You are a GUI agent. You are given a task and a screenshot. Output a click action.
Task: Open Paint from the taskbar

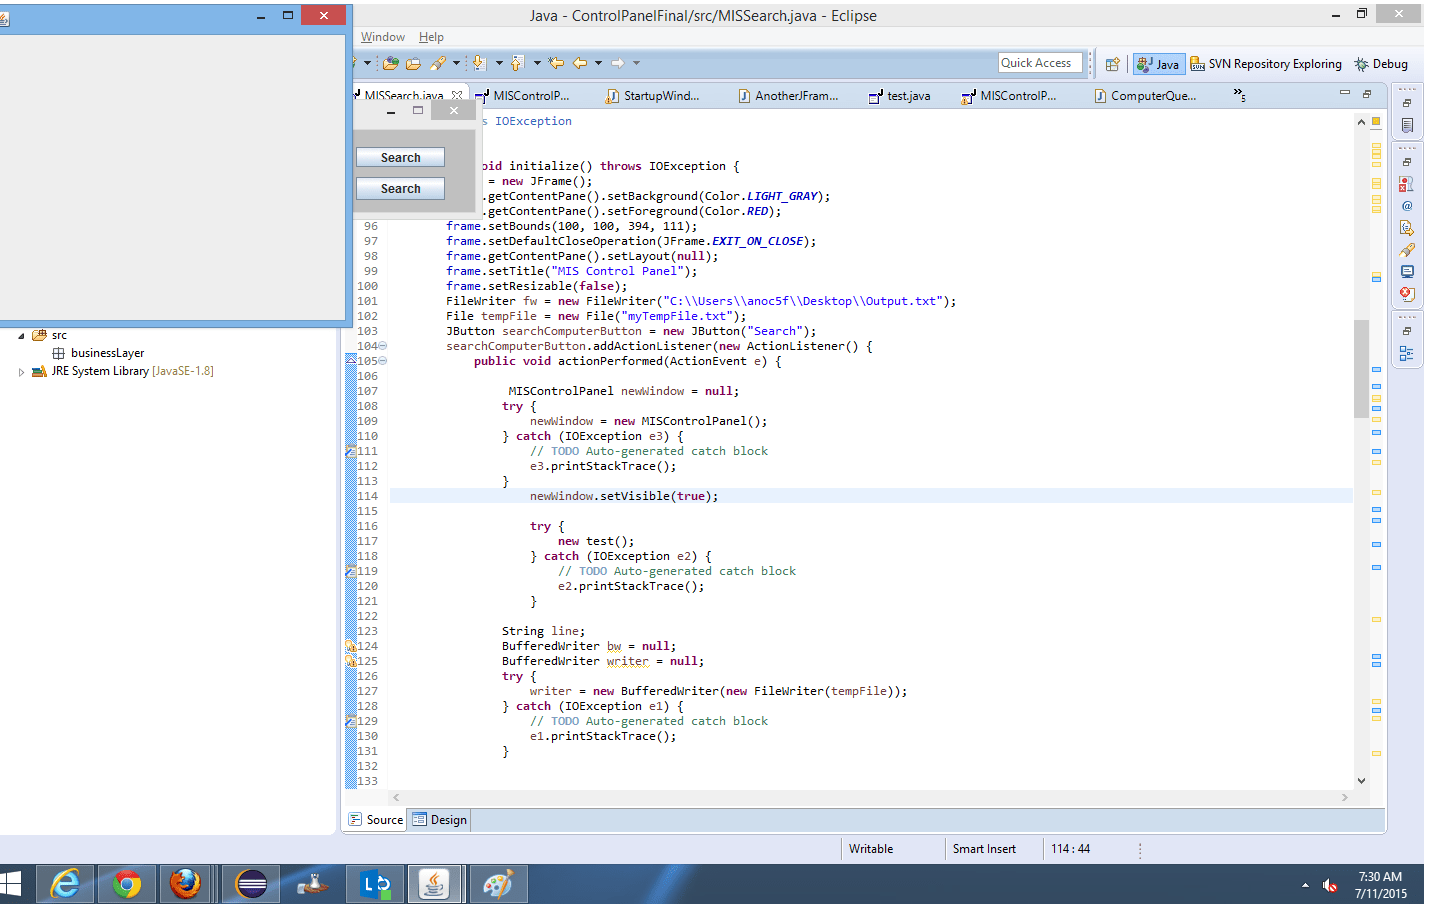[498, 884]
